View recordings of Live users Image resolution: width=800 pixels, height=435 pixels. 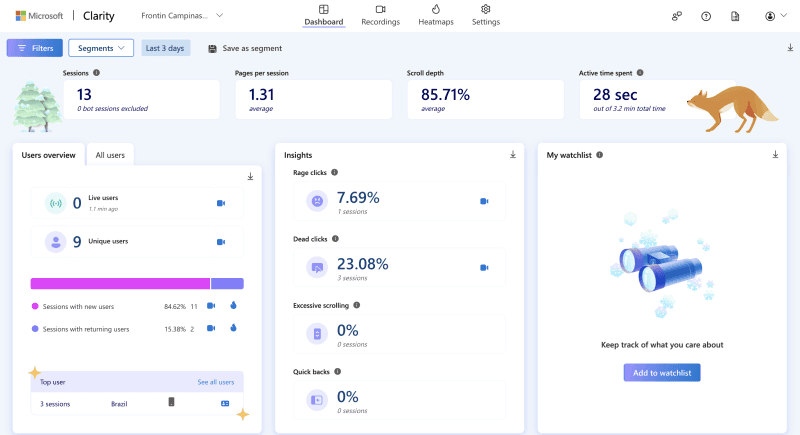(x=221, y=203)
